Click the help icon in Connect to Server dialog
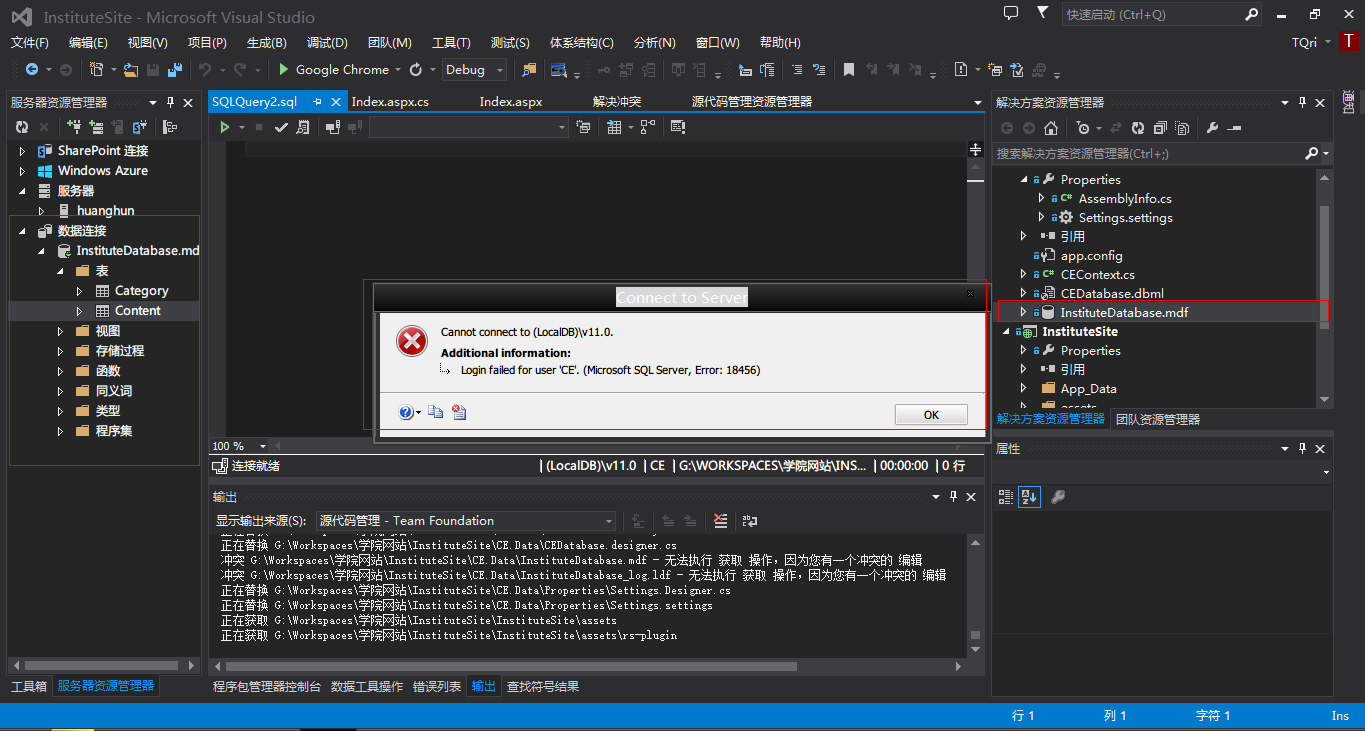1365x731 pixels. pyautogui.click(x=406, y=412)
